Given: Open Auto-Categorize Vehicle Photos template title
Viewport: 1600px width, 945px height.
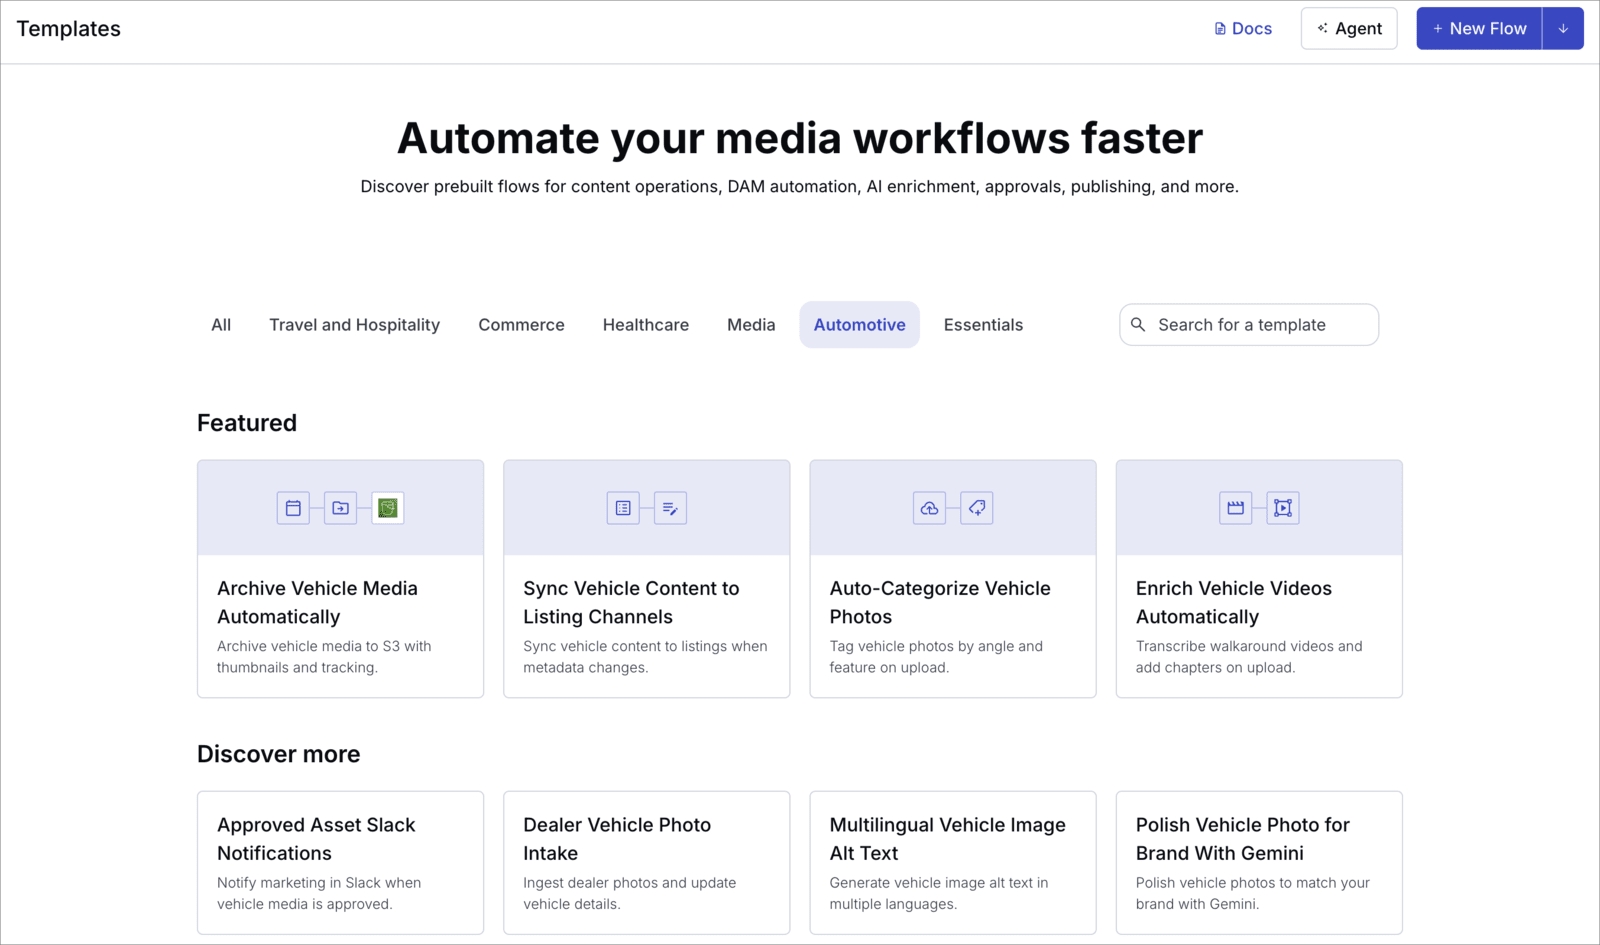Looking at the screenshot, I should [940, 603].
